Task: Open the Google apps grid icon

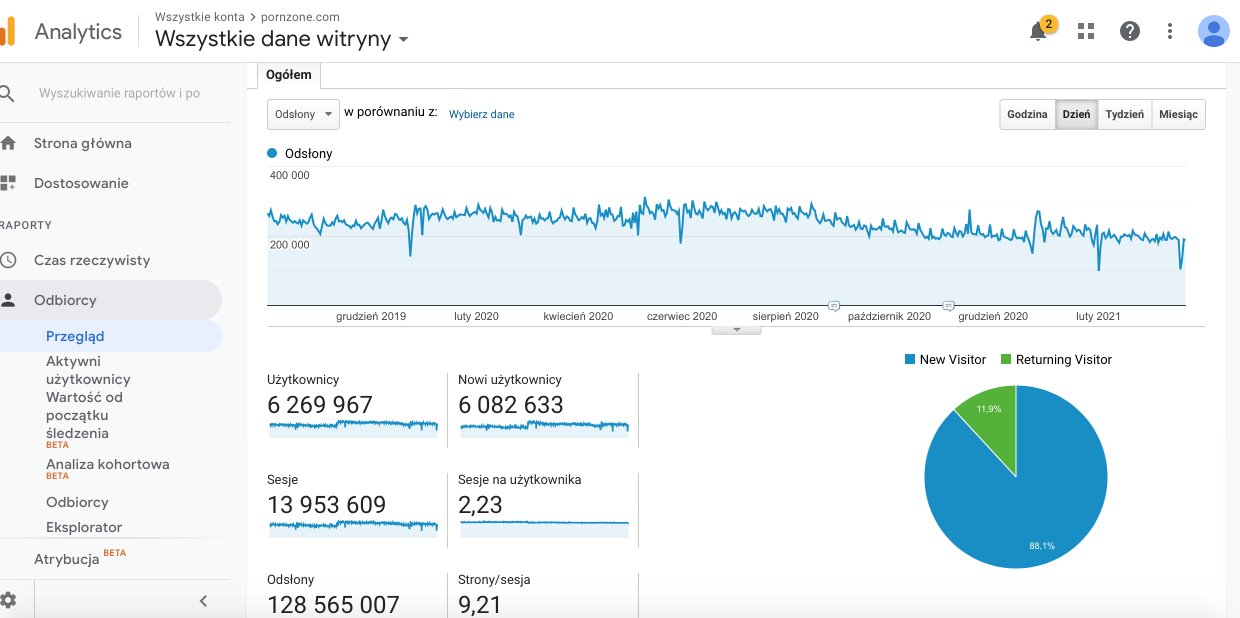Action: (1086, 31)
